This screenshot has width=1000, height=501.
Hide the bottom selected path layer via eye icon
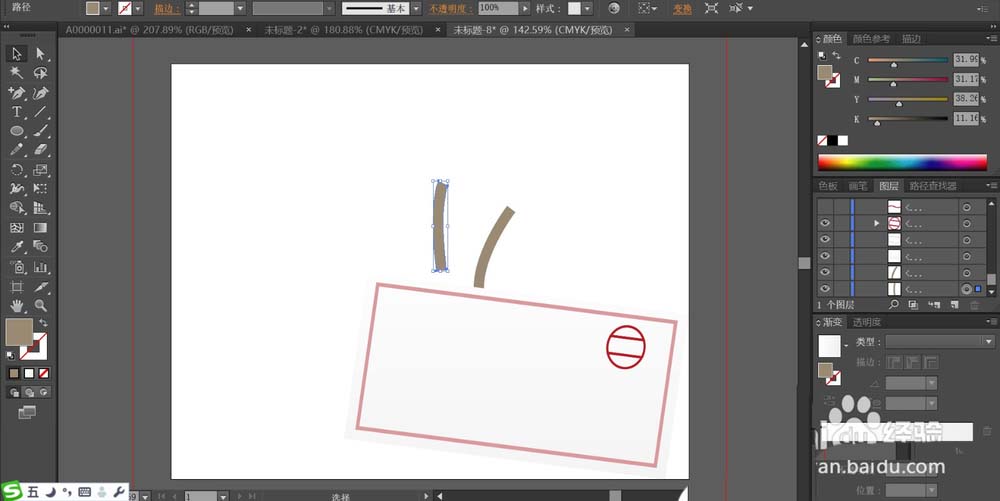825,289
